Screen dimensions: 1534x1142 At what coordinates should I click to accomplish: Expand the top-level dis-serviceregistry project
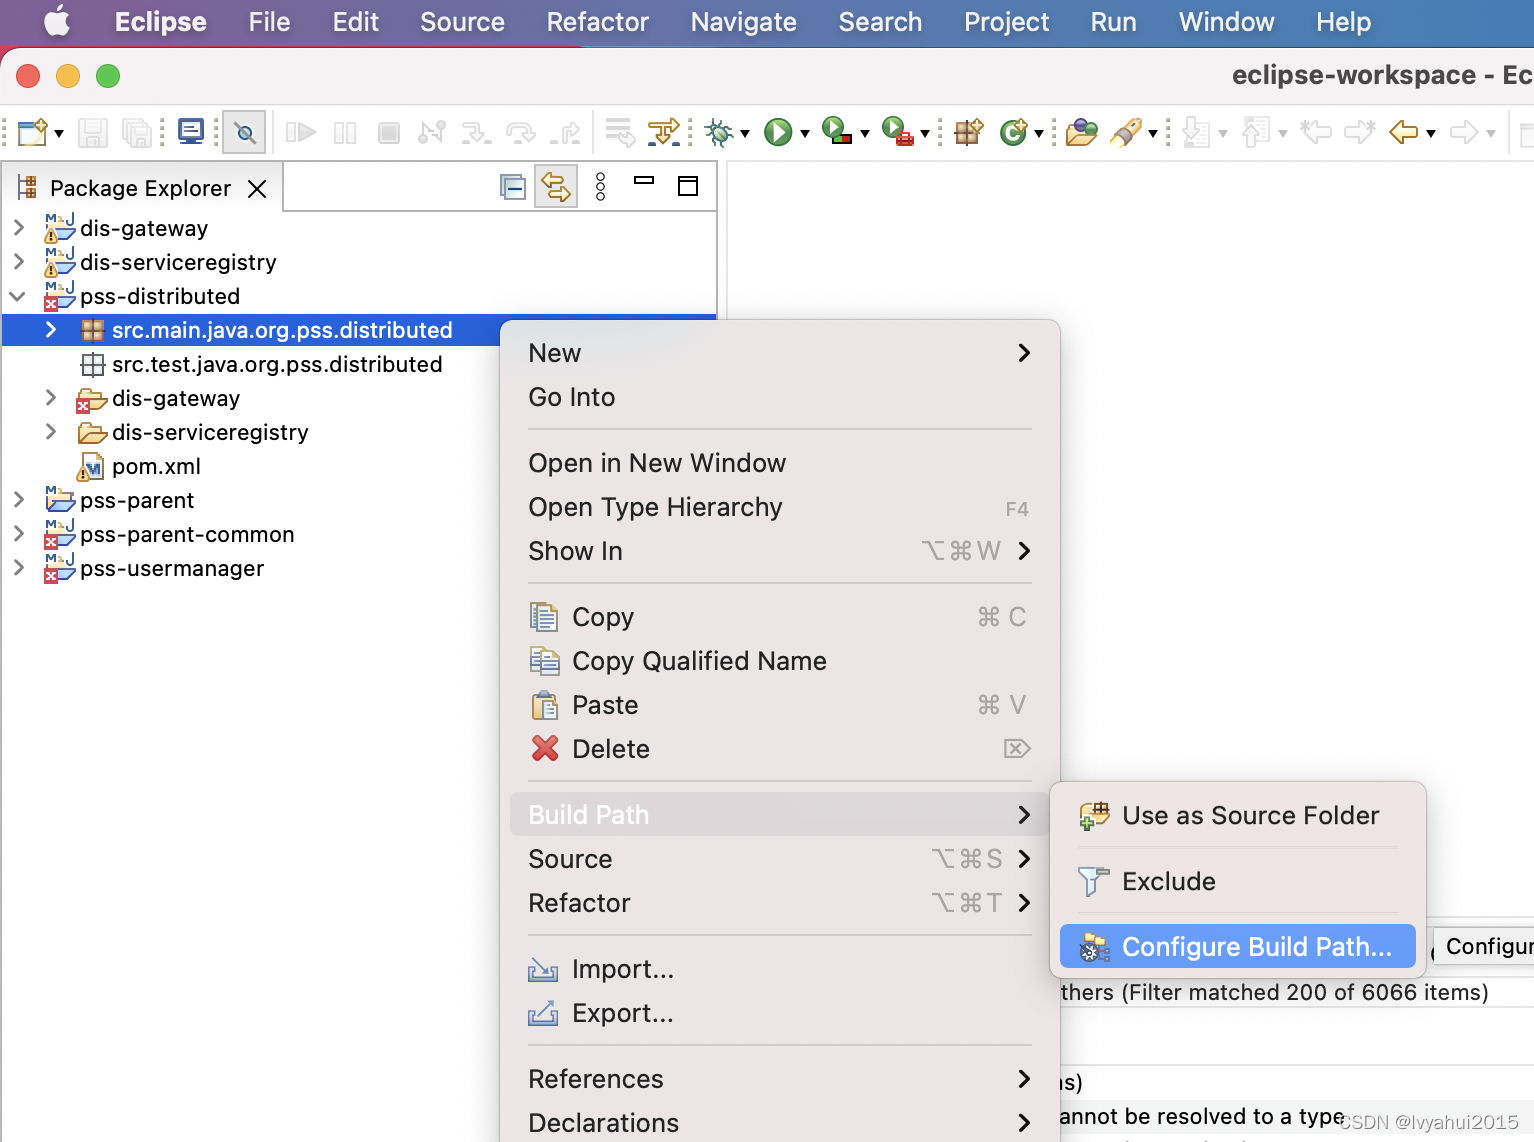(x=18, y=262)
